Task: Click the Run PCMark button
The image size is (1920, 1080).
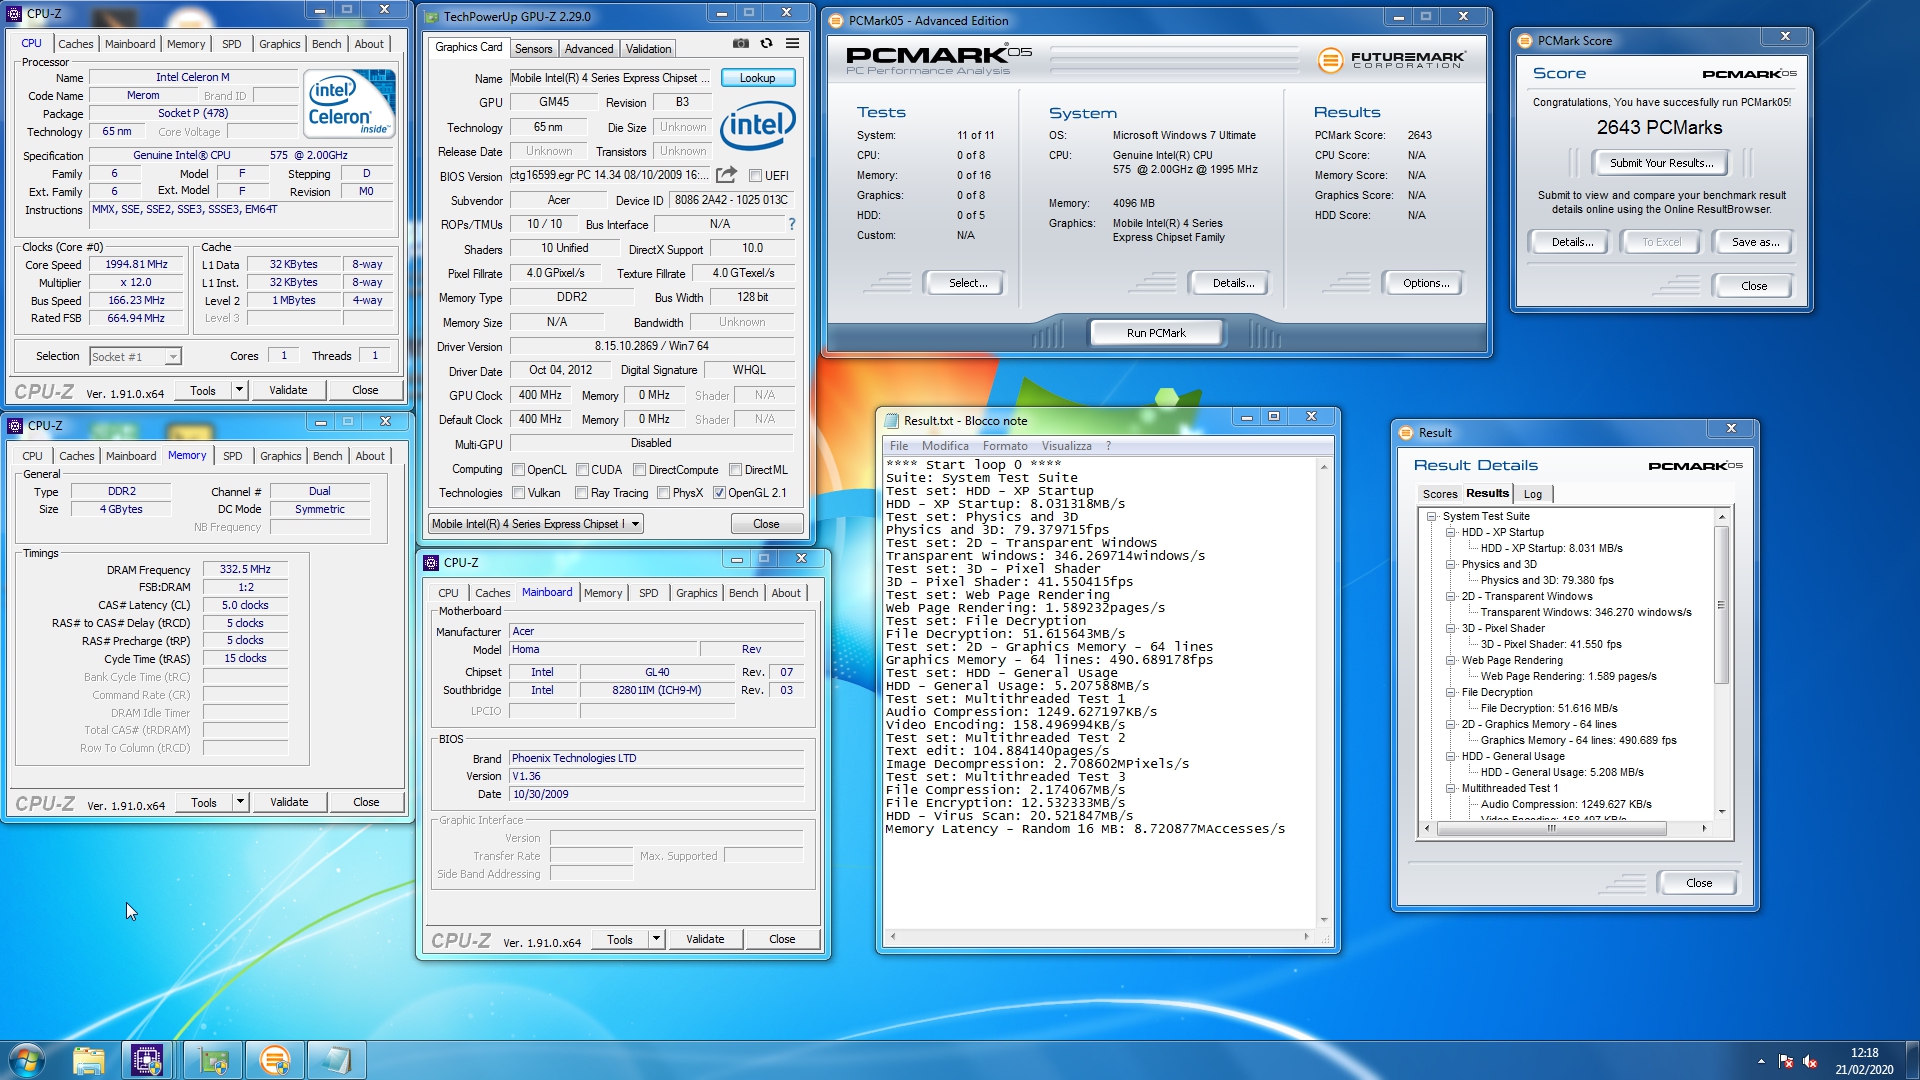Action: tap(1156, 333)
